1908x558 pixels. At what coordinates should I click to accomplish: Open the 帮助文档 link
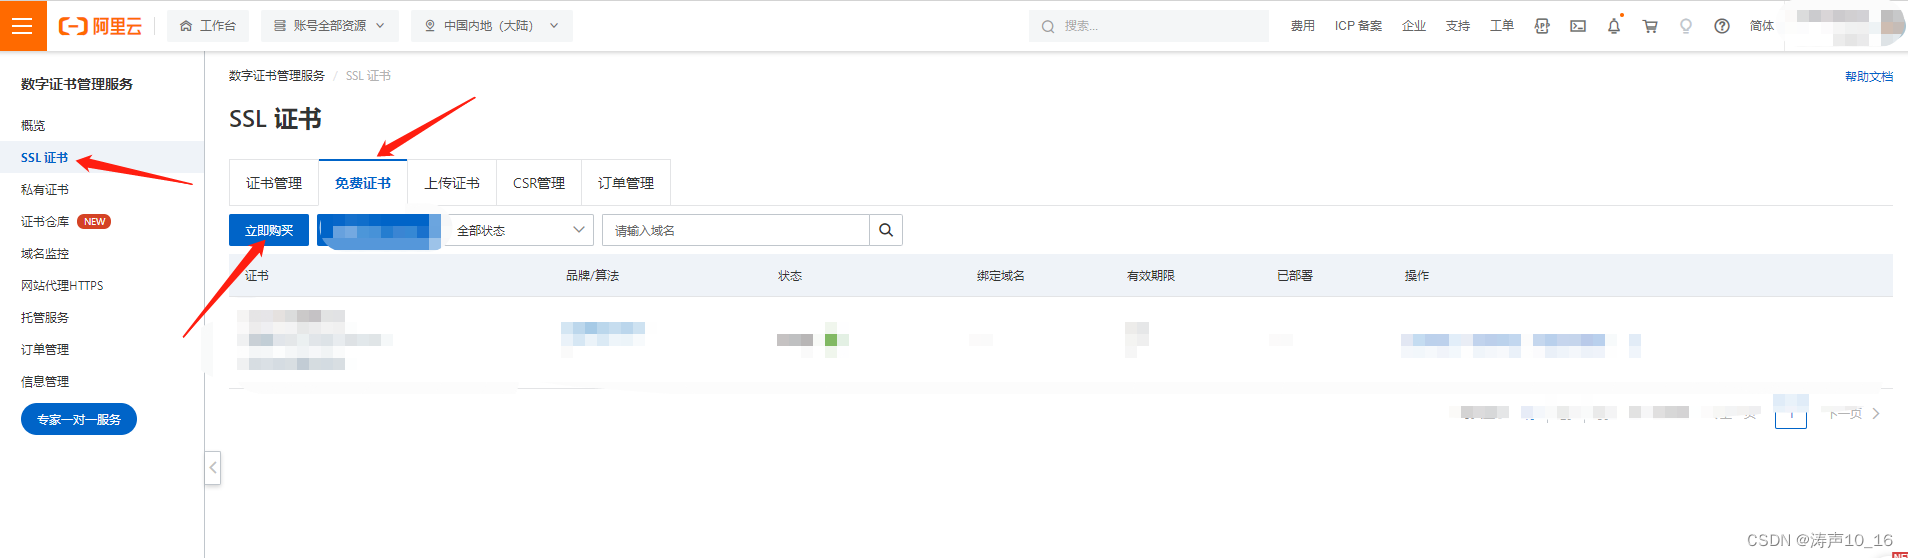tap(1869, 76)
